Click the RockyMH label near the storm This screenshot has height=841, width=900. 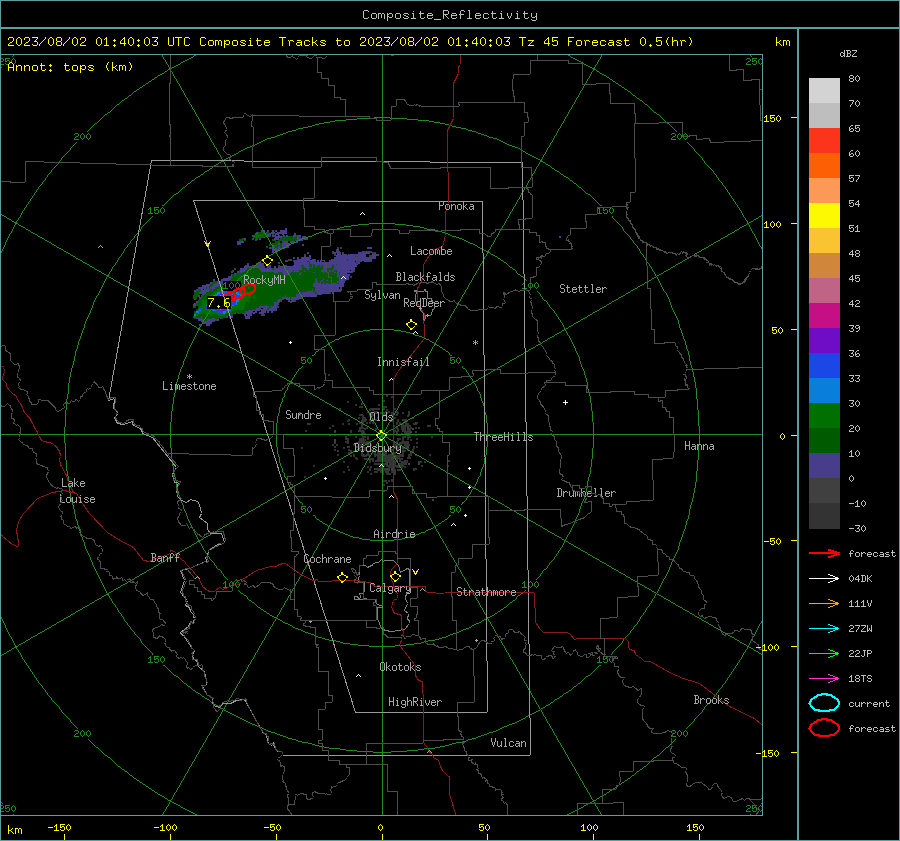coord(264,280)
